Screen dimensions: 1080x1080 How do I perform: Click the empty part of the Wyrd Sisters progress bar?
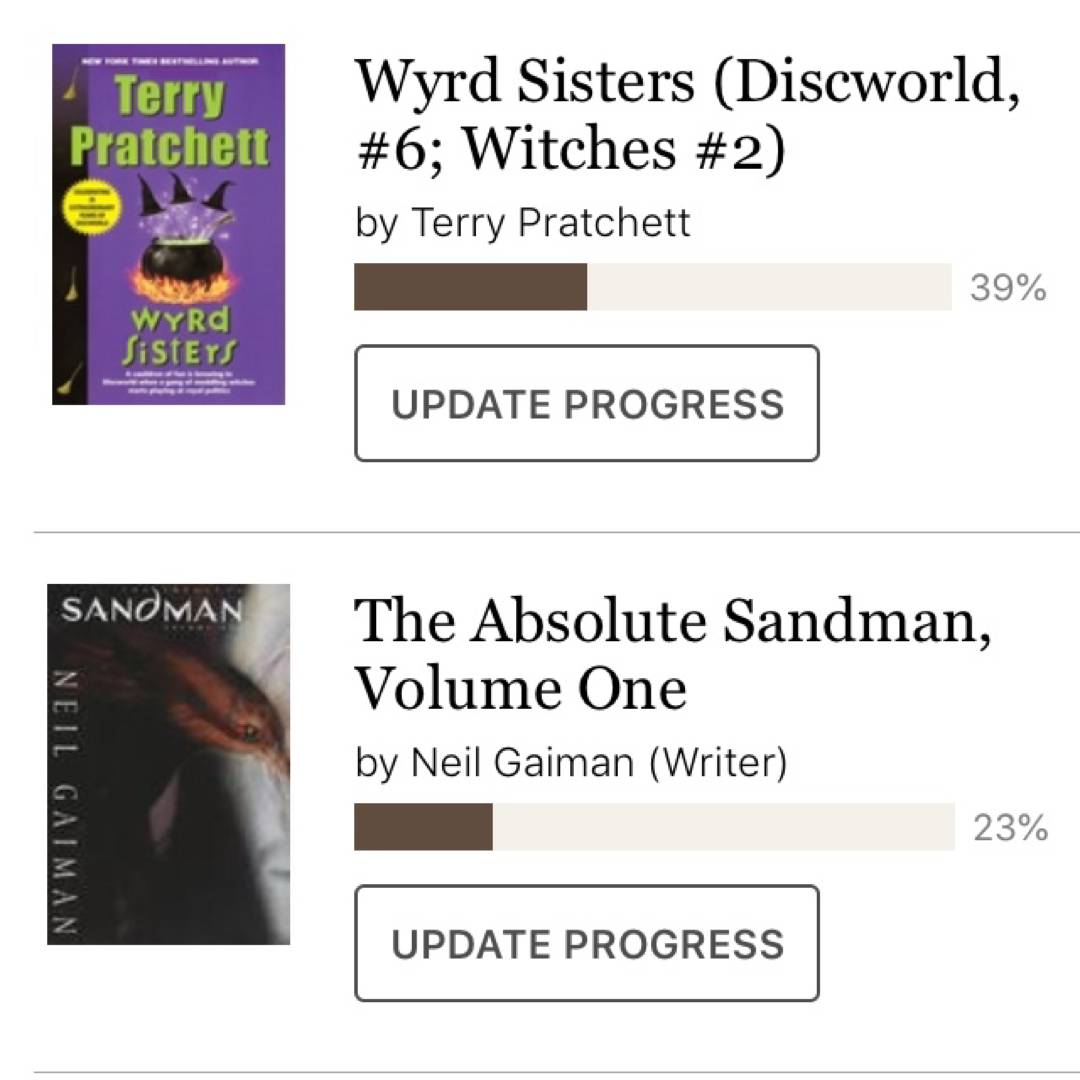coord(768,288)
